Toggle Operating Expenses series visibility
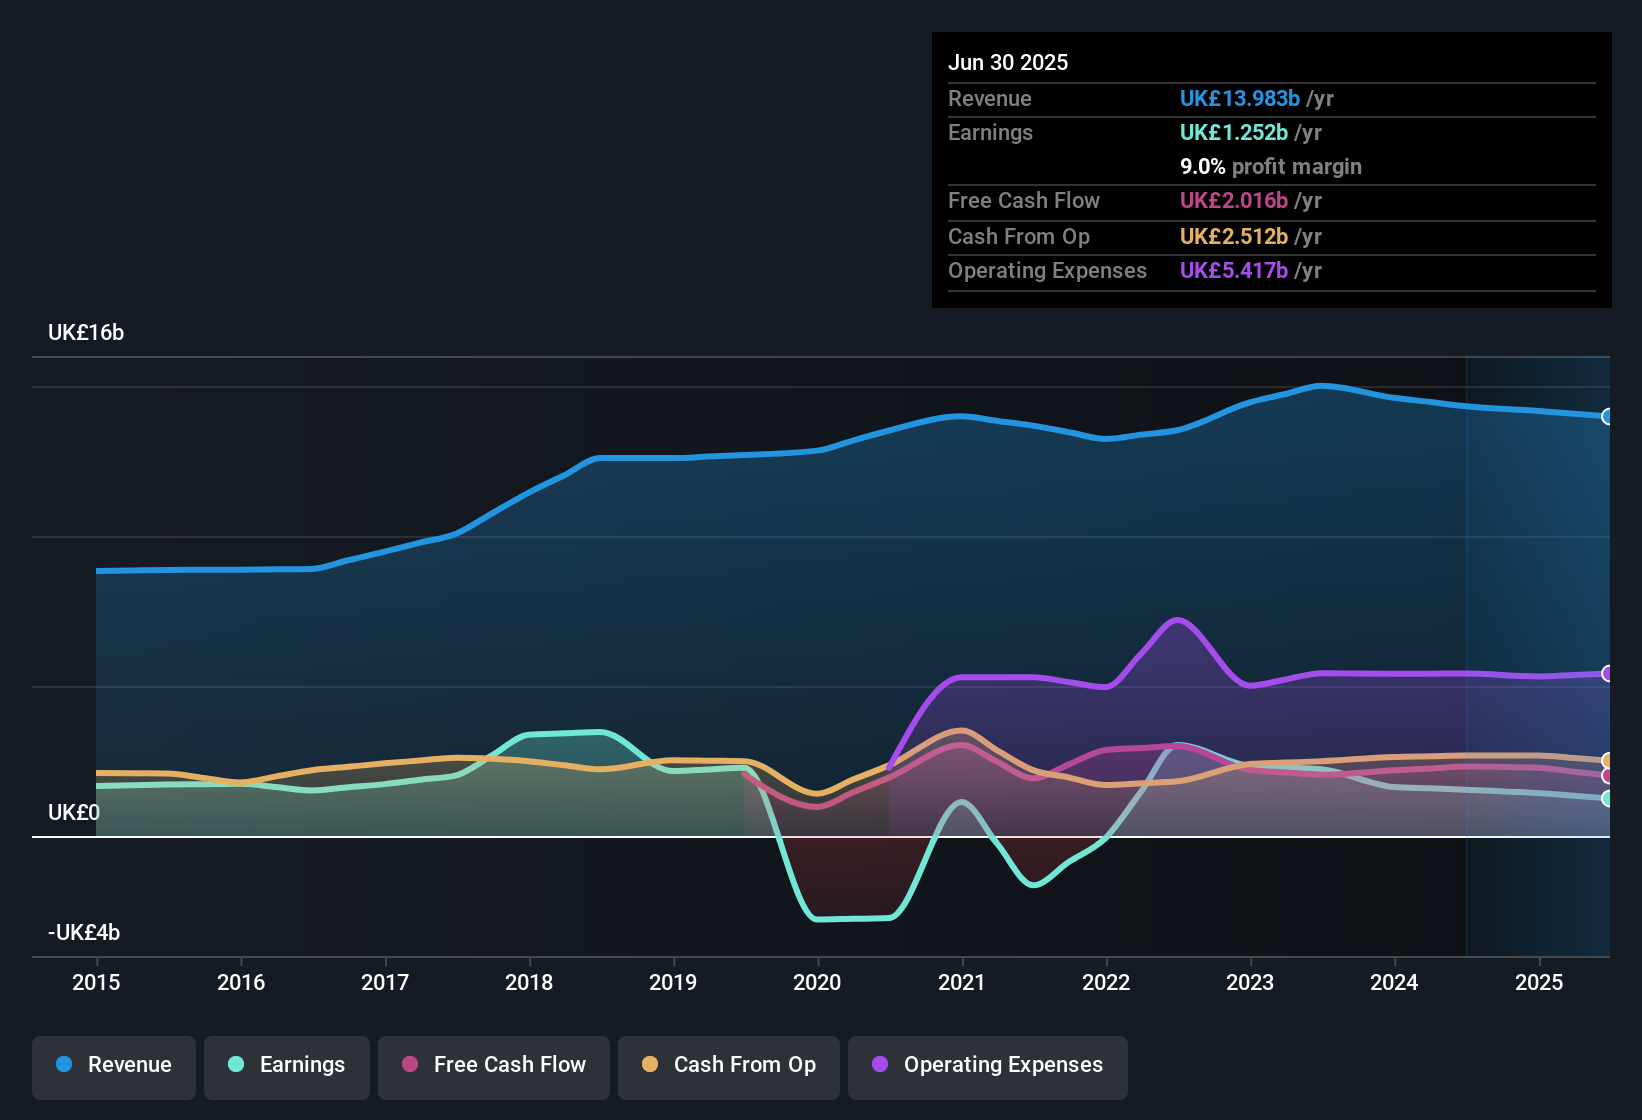This screenshot has width=1642, height=1120. 987,1066
